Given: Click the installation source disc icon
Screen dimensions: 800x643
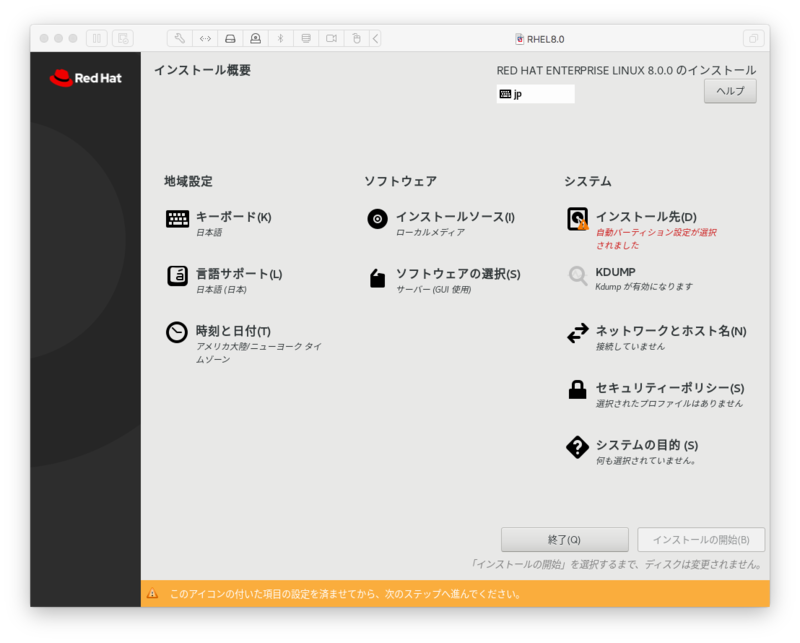Looking at the screenshot, I should tap(378, 219).
